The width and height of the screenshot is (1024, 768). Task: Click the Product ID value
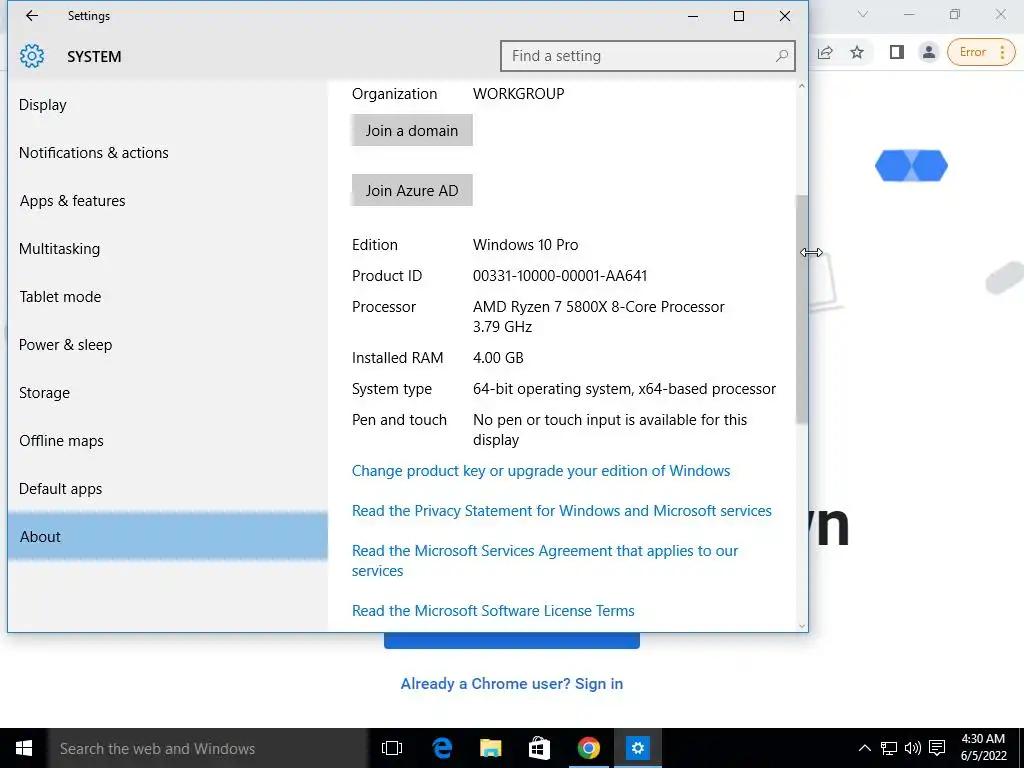coord(560,276)
